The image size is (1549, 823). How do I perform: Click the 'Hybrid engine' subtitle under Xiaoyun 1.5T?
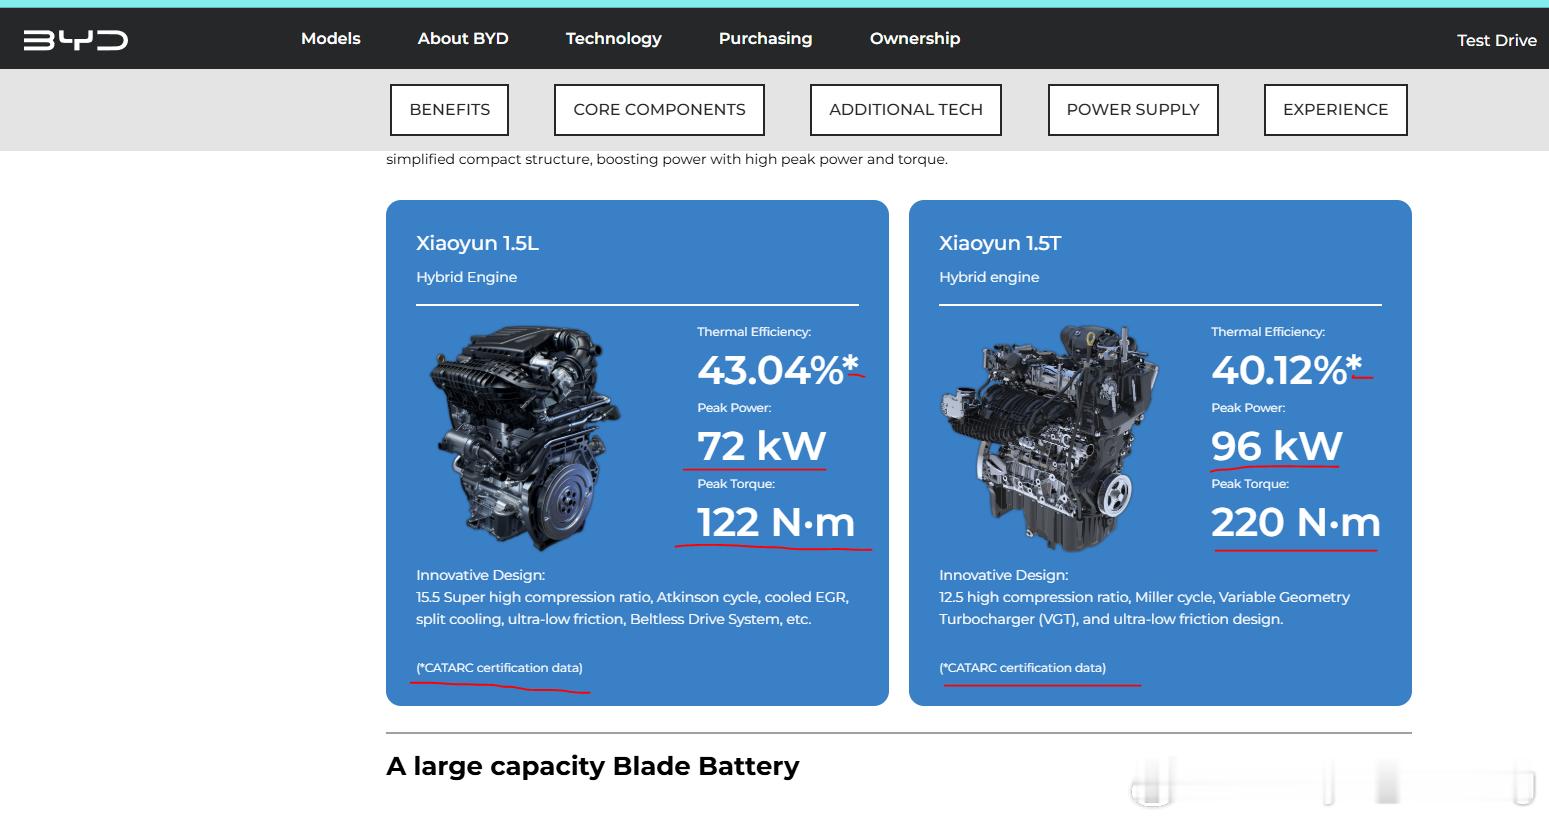pyautogui.click(x=989, y=277)
